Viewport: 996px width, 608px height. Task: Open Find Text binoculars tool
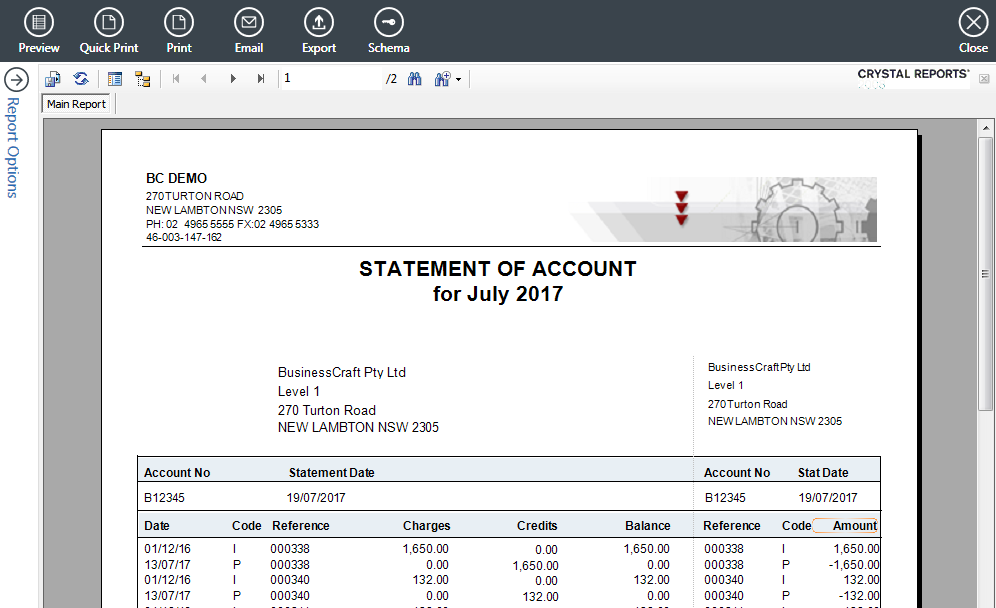415,79
